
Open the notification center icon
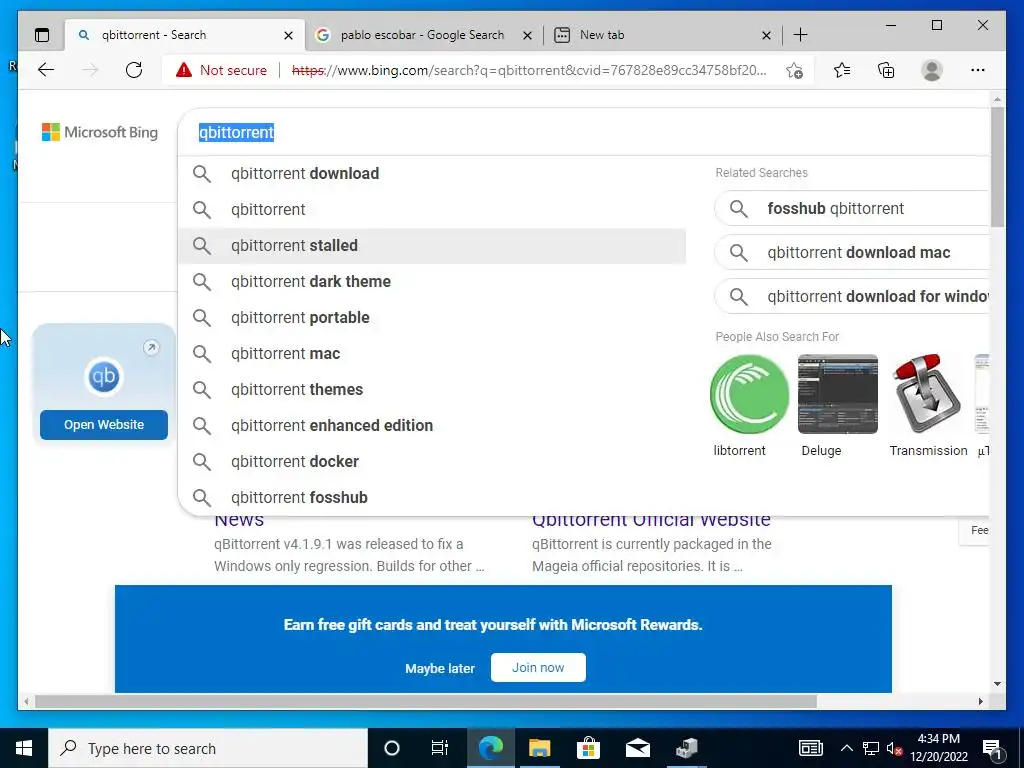tap(992, 749)
